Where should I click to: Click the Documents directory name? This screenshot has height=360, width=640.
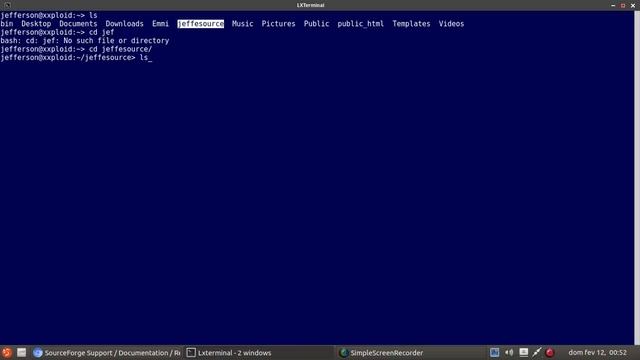tap(78, 24)
